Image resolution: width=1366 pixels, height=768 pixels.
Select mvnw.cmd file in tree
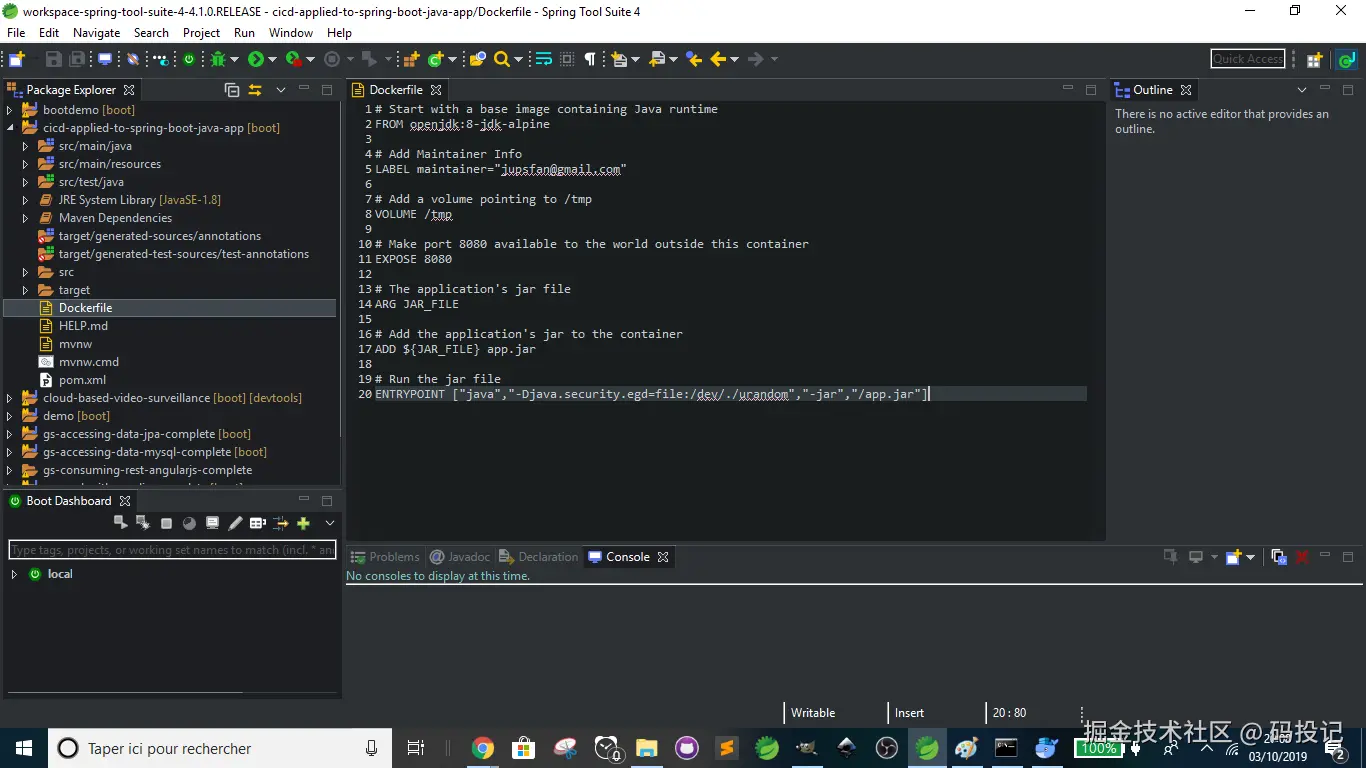coord(89,362)
